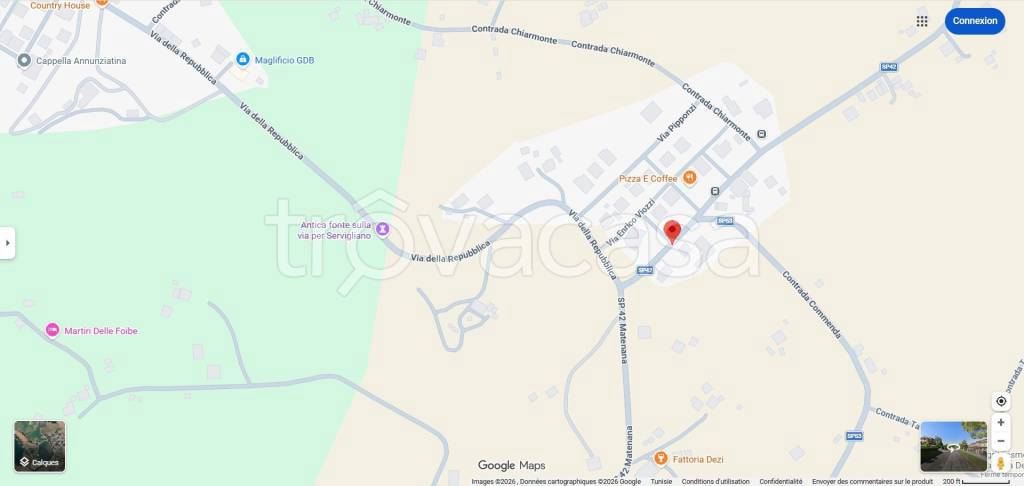Select the Fattoria Dezi restaurant icon
The width and height of the screenshot is (1024, 486).
pyautogui.click(x=660, y=459)
